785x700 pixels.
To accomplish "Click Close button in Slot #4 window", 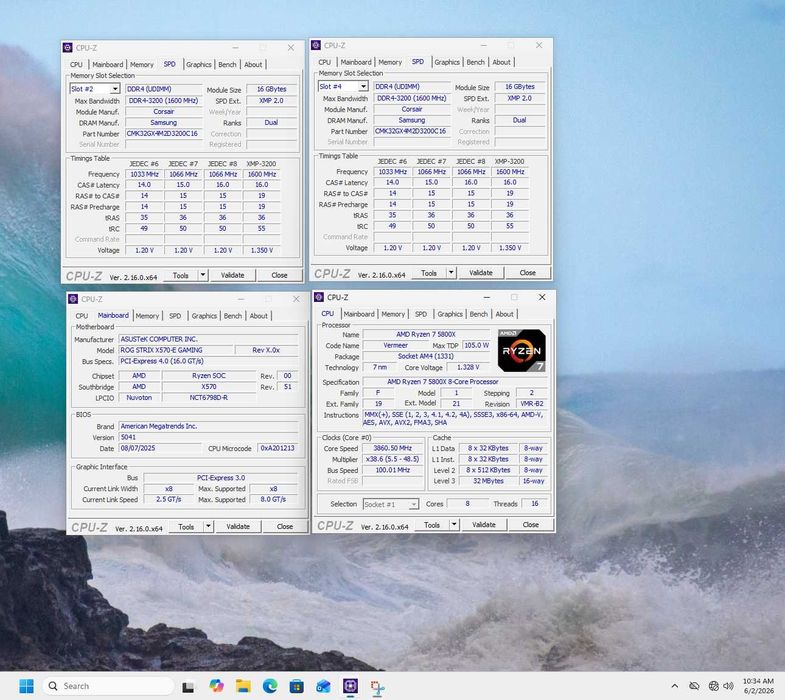I will (x=528, y=273).
